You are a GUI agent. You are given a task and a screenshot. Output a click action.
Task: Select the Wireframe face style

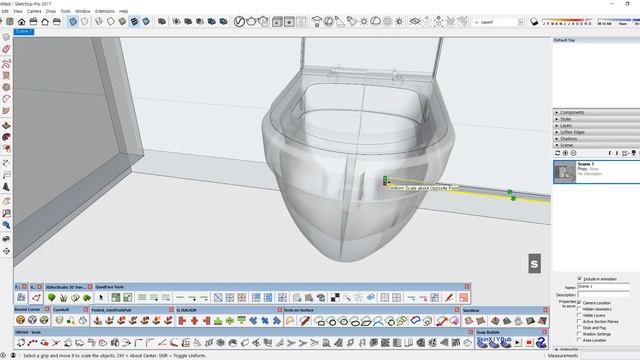[99, 22]
